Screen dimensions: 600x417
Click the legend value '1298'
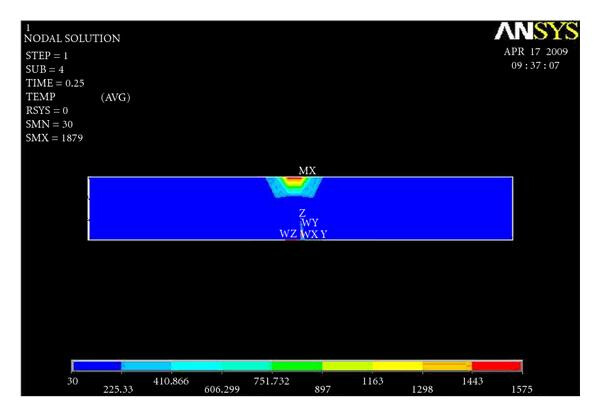pos(422,389)
